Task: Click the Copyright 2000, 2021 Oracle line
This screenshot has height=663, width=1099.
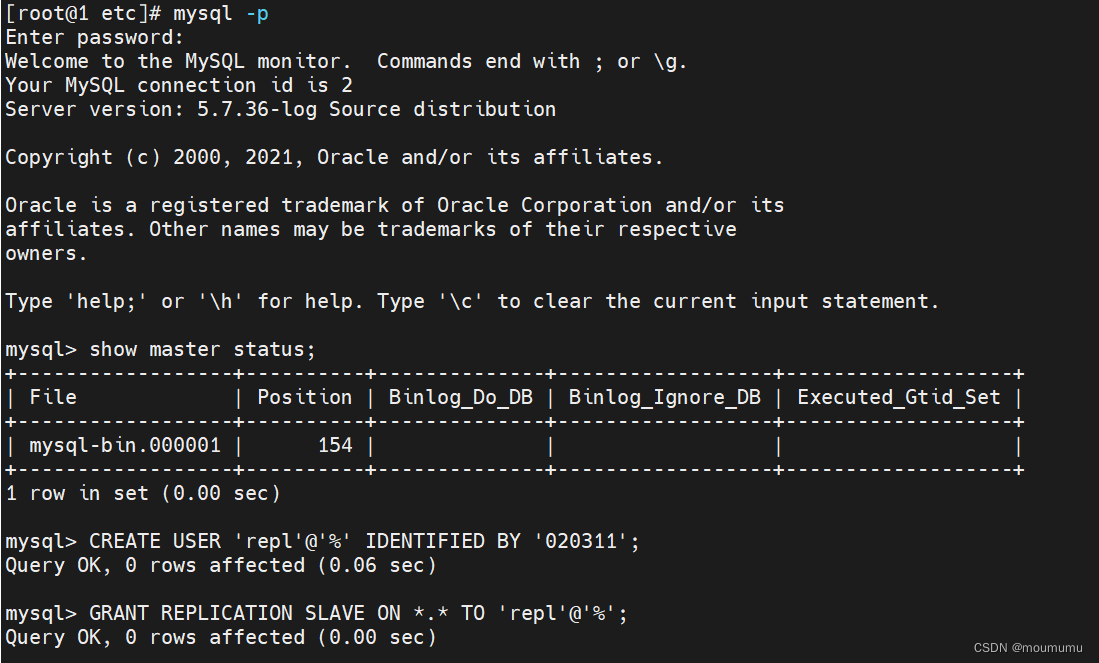Action: (x=334, y=157)
